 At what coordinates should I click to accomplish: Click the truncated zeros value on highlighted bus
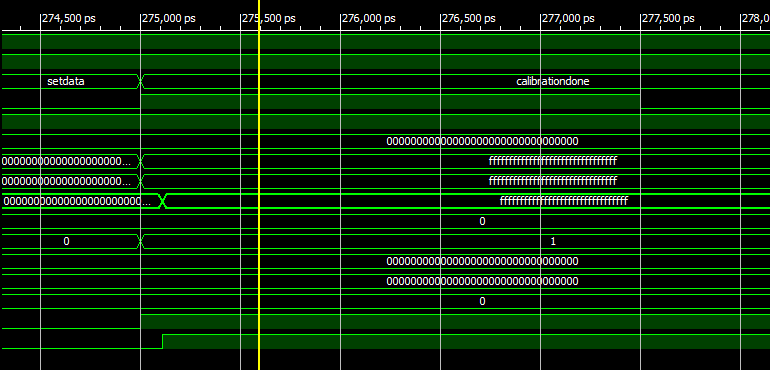[x=77, y=201]
